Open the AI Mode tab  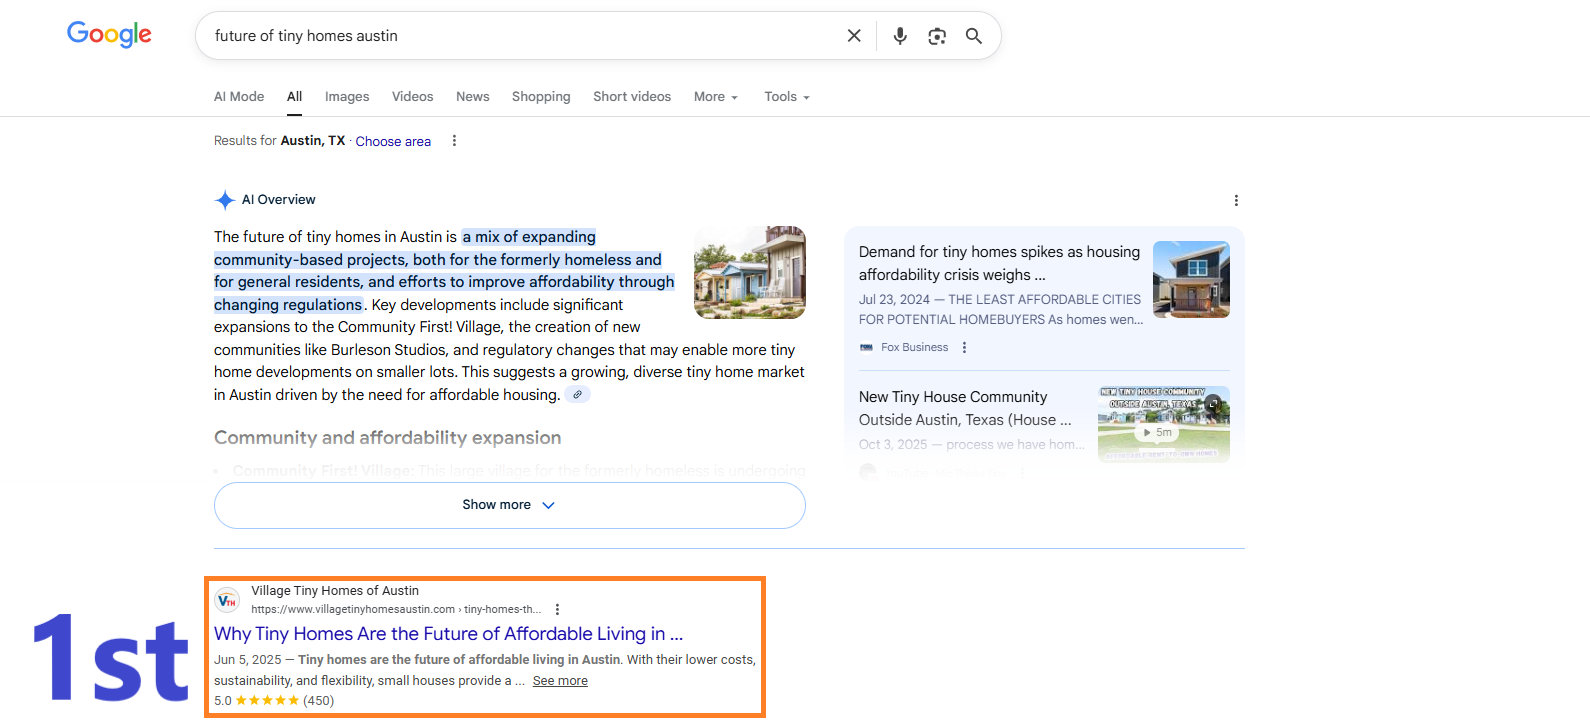coord(239,97)
